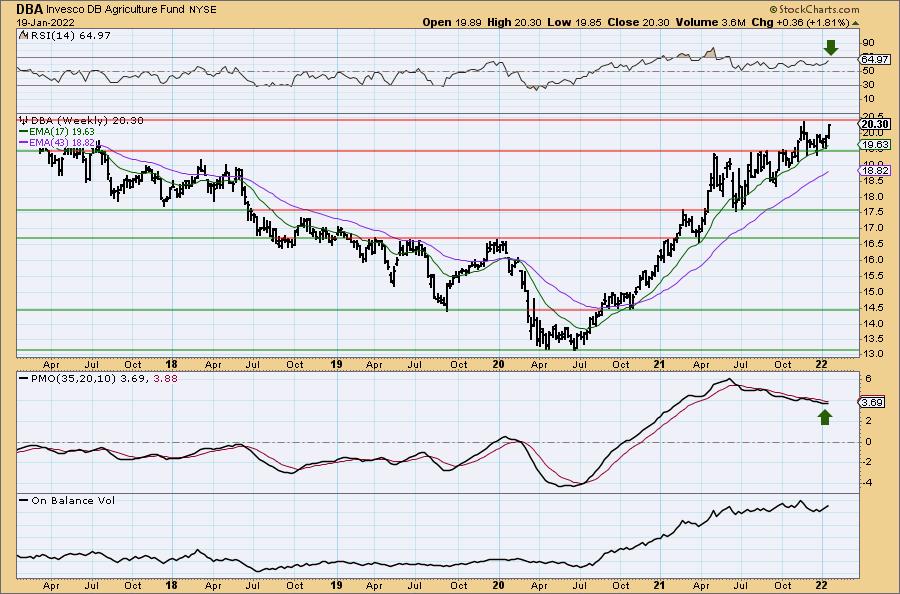Select the Invesco DB Agriculture Fund title
This screenshot has height=594, width=900.
pyautogui.click(x=115, y=9)
